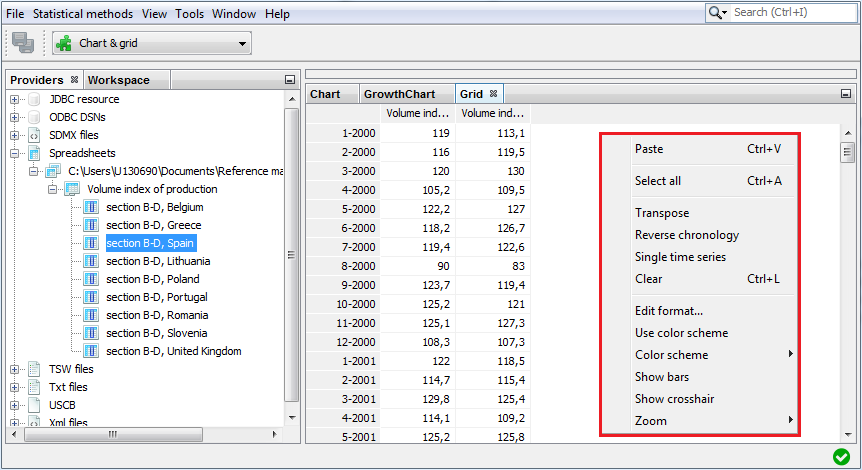Click the JDBC resource provider icon
The width and height of the screenshot is (862, 470).
35,99
